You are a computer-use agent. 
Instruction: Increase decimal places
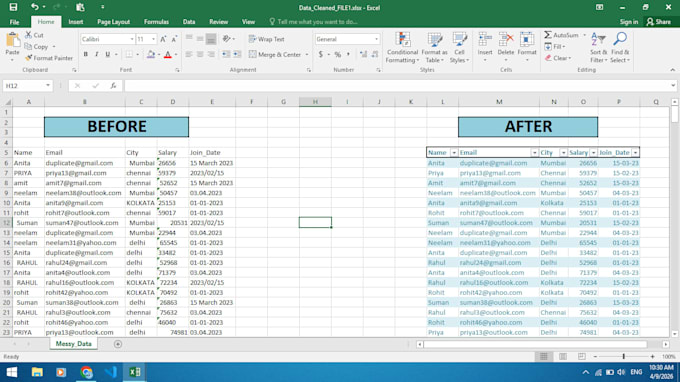tap(363, 55)
